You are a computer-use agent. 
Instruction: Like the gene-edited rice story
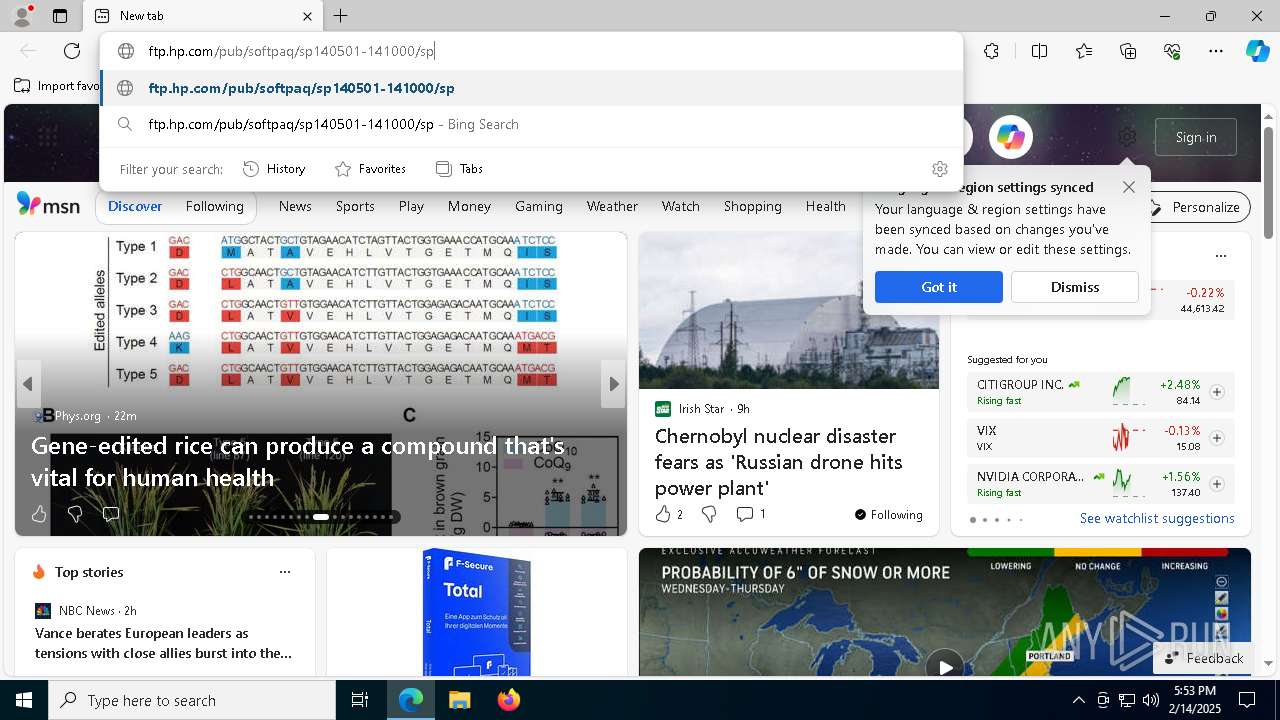39,514
